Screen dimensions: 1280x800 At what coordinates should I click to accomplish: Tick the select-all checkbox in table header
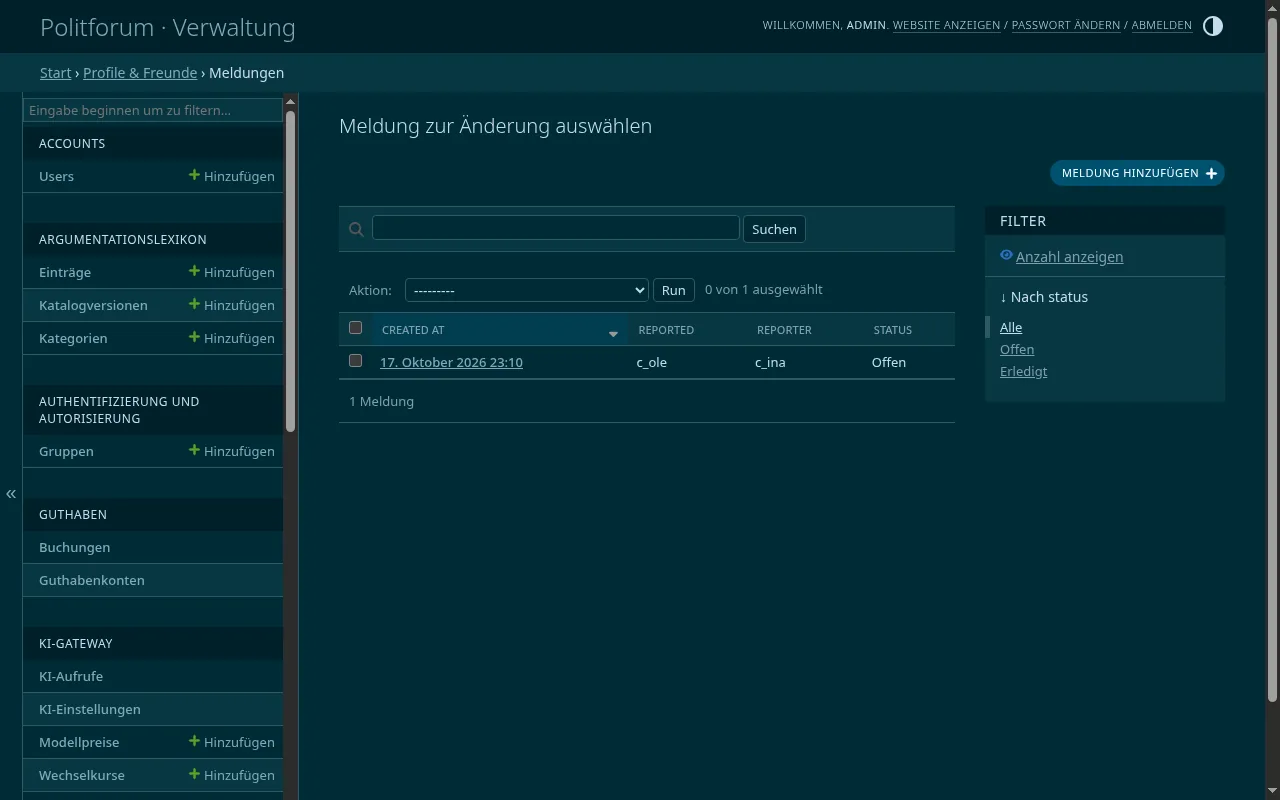pos(355,328)
